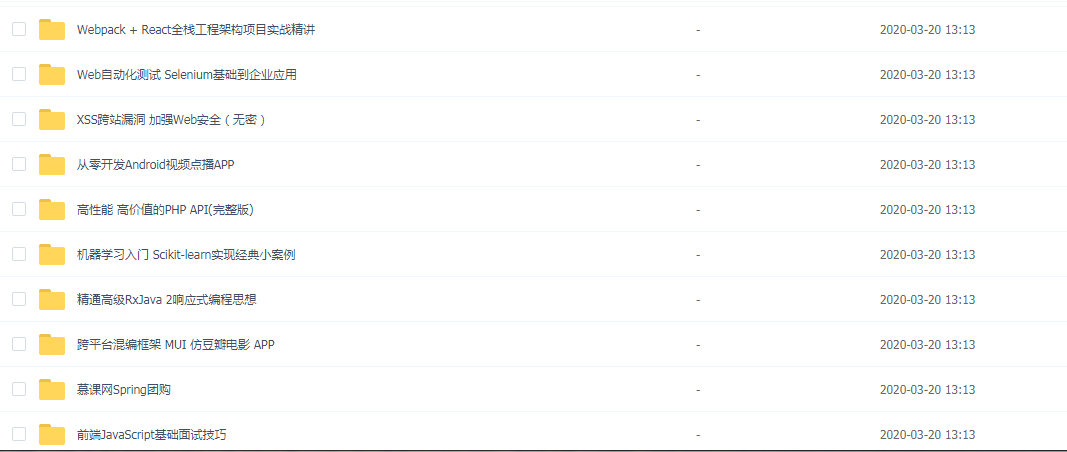This screenshot has height=452, width=1067.
Task: Click folder icon beside 从零开发Android视频点播APP
Action: coord(52,164)
